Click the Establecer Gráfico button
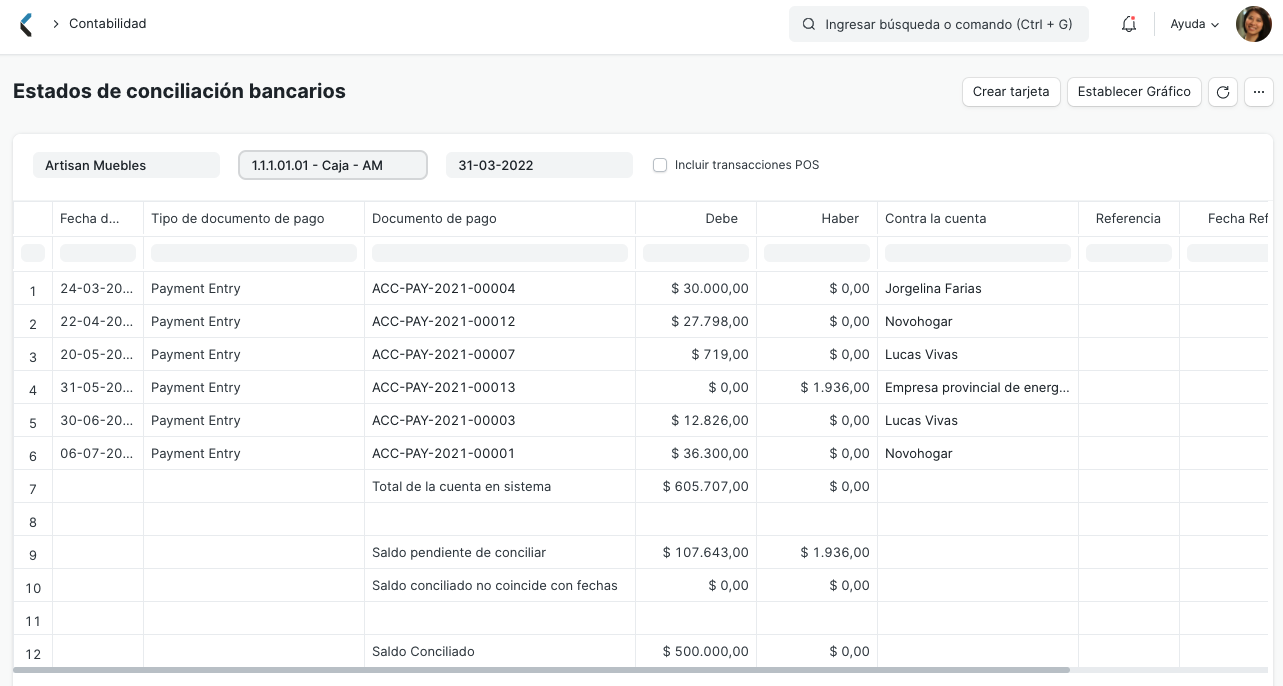1283x686 pixels. point(1134,92)
